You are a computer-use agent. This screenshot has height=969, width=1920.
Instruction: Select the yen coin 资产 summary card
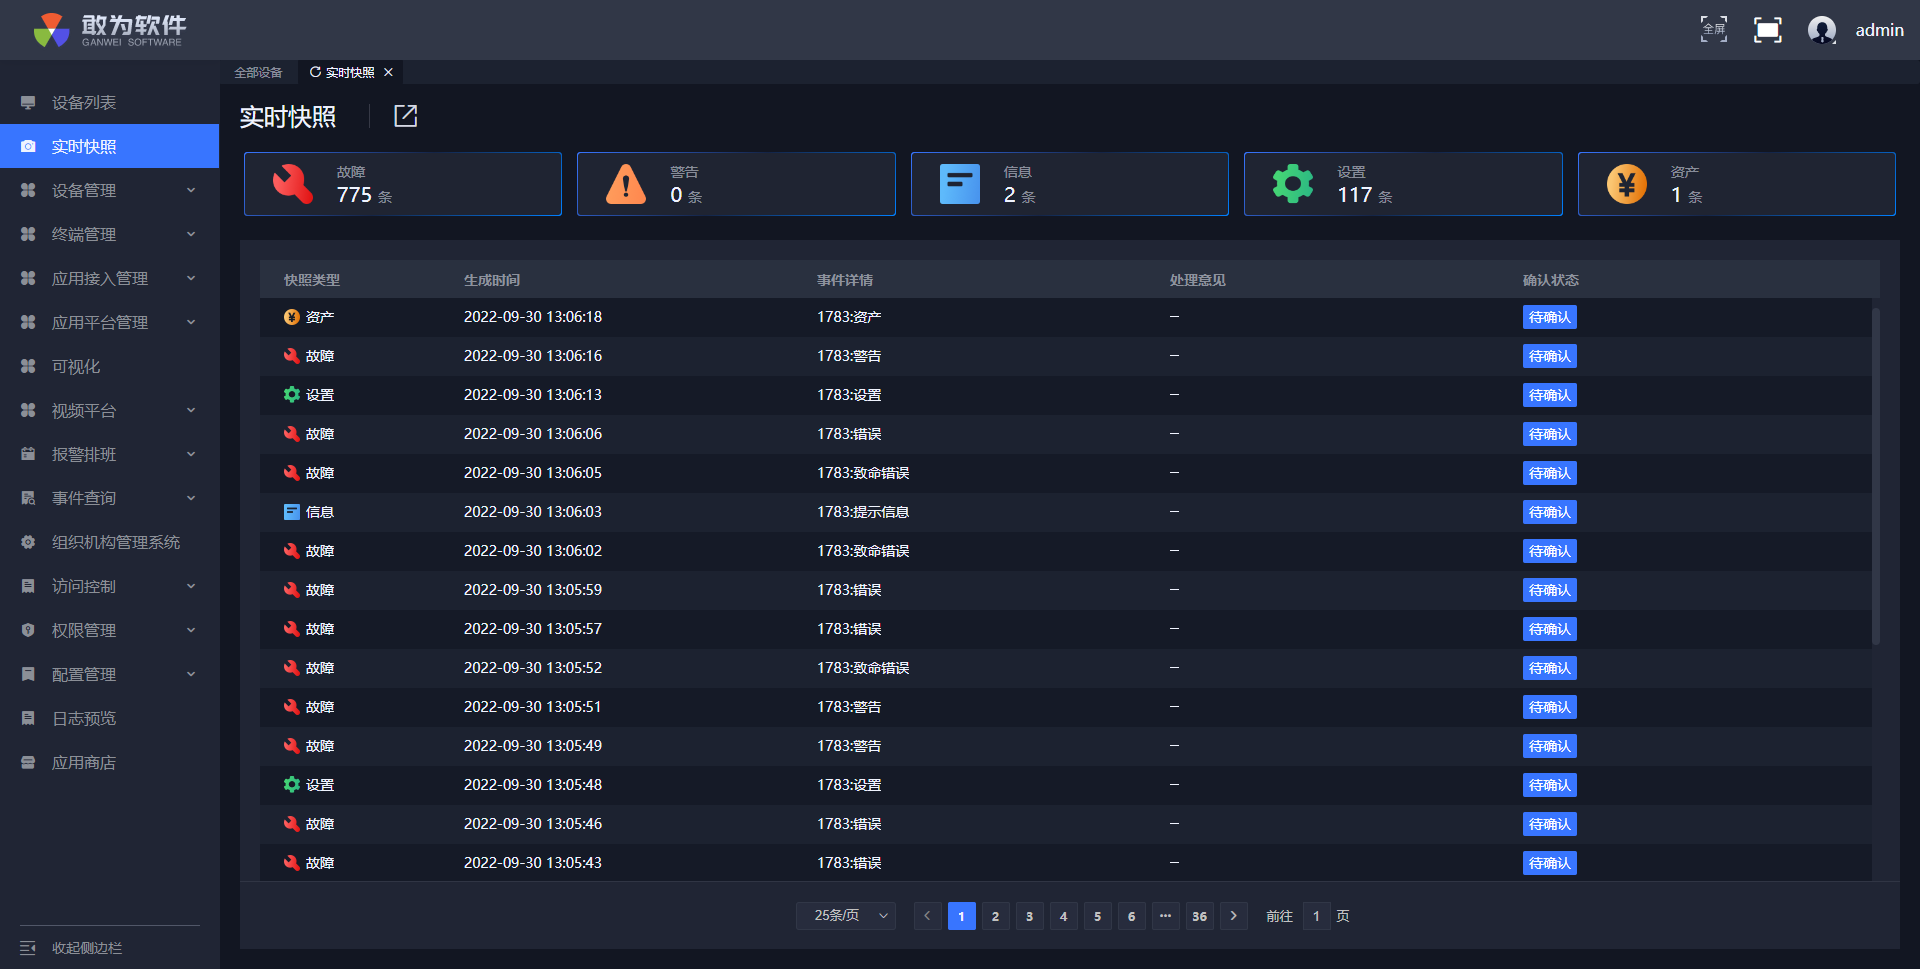click(x=1735, y=184)
